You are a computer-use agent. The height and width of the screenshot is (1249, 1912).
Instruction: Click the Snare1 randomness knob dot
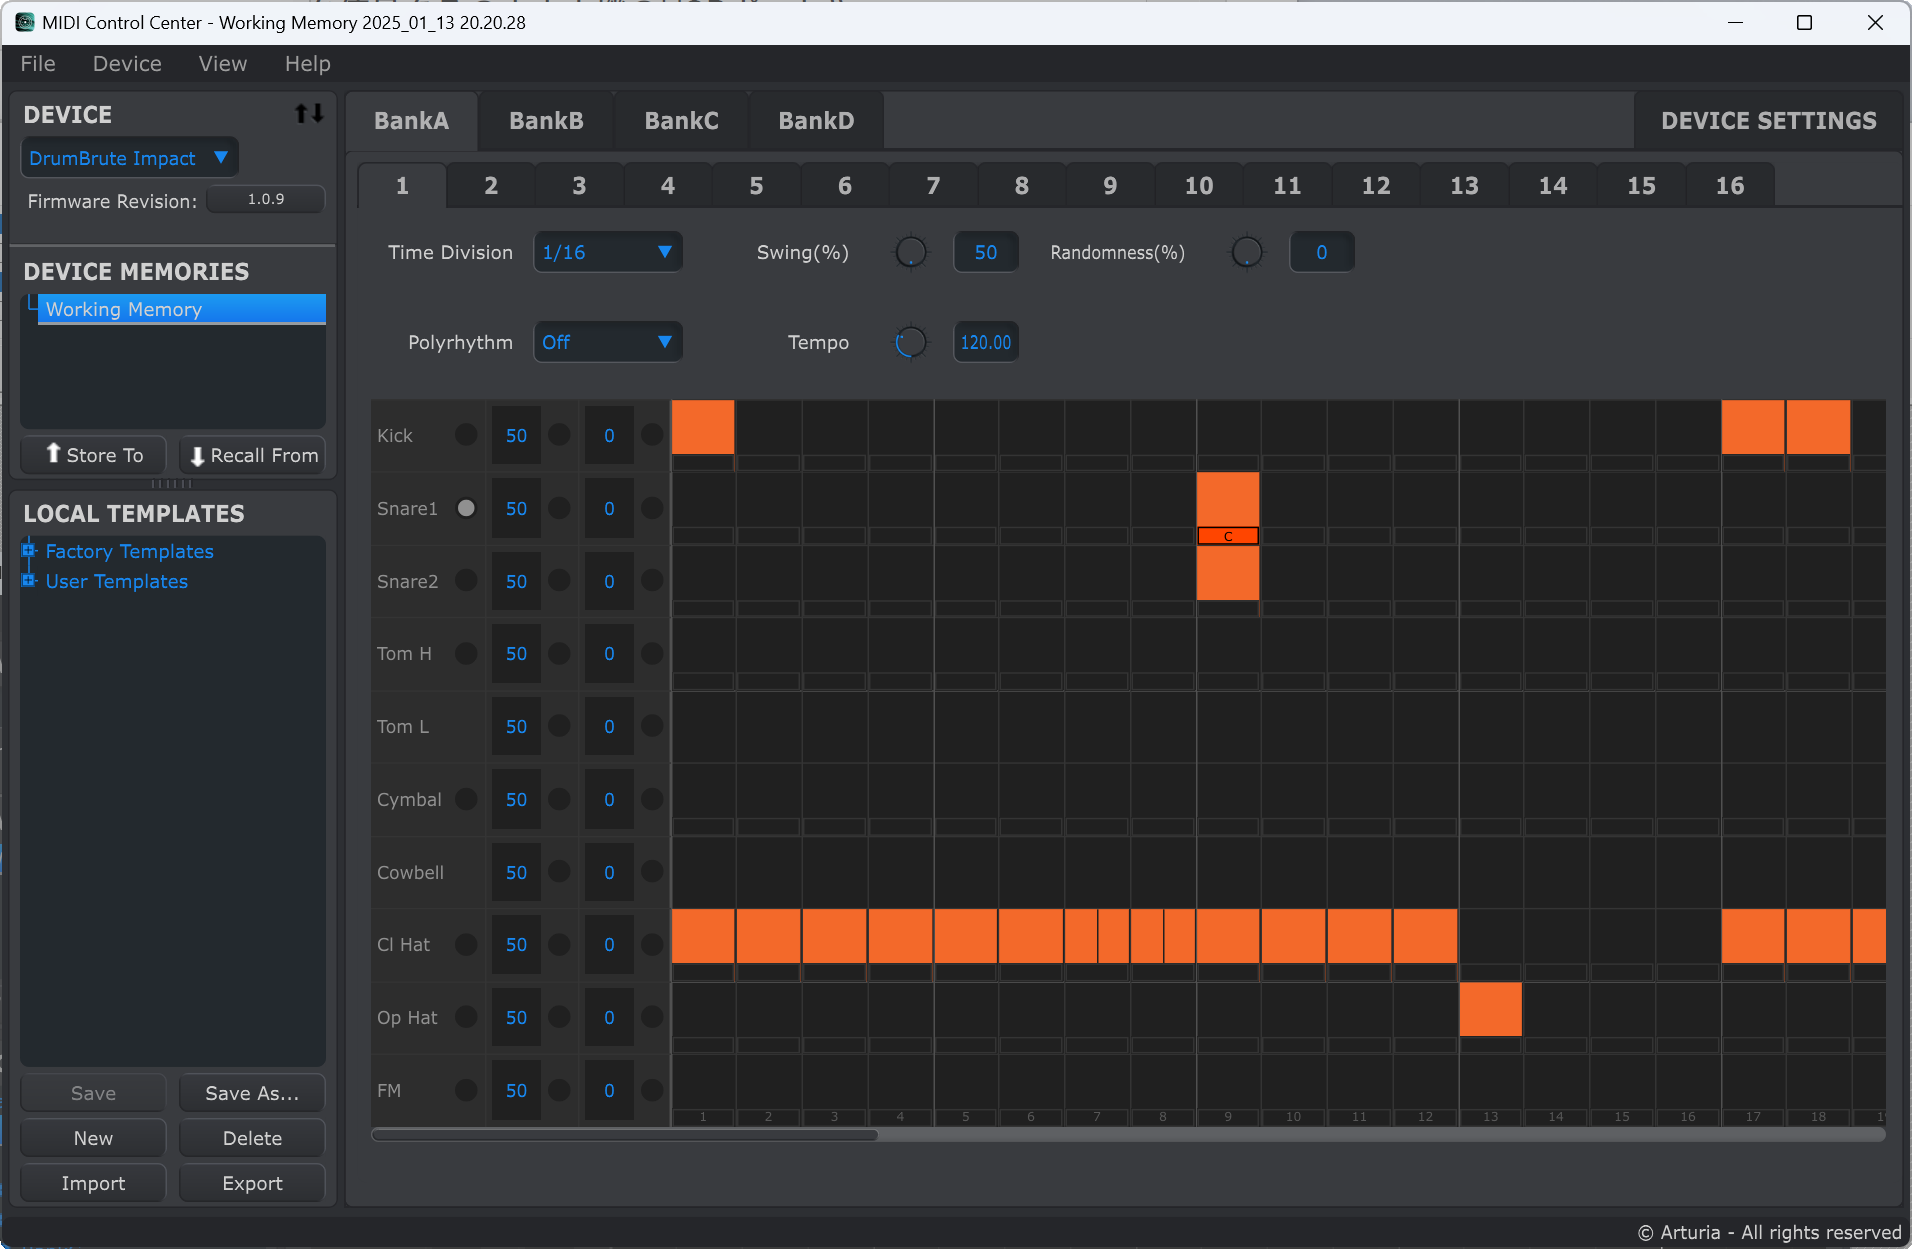click(652, 508)
